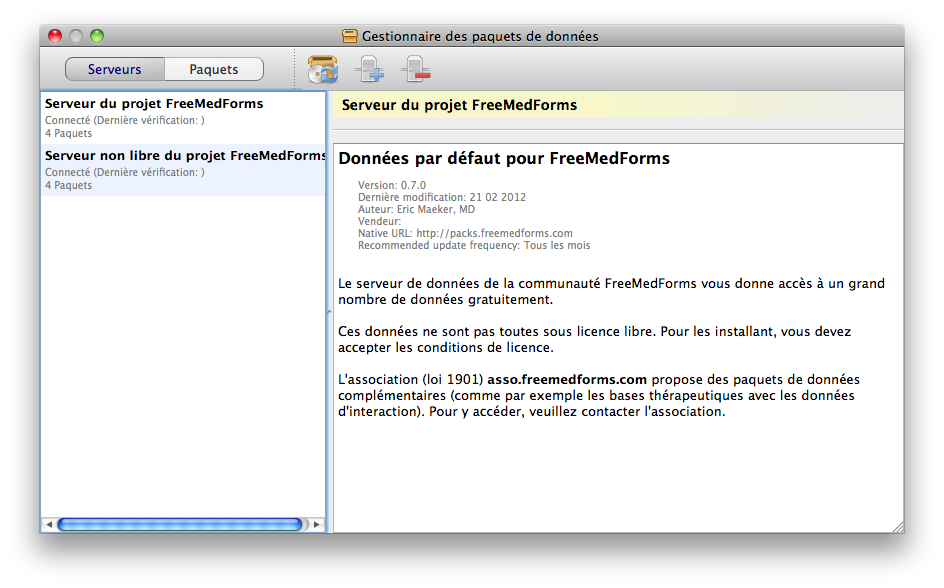Click the Données par défaut pour FreeMedForms heading
The width and height of the screenshot is (944, 588).
(504, 158)
